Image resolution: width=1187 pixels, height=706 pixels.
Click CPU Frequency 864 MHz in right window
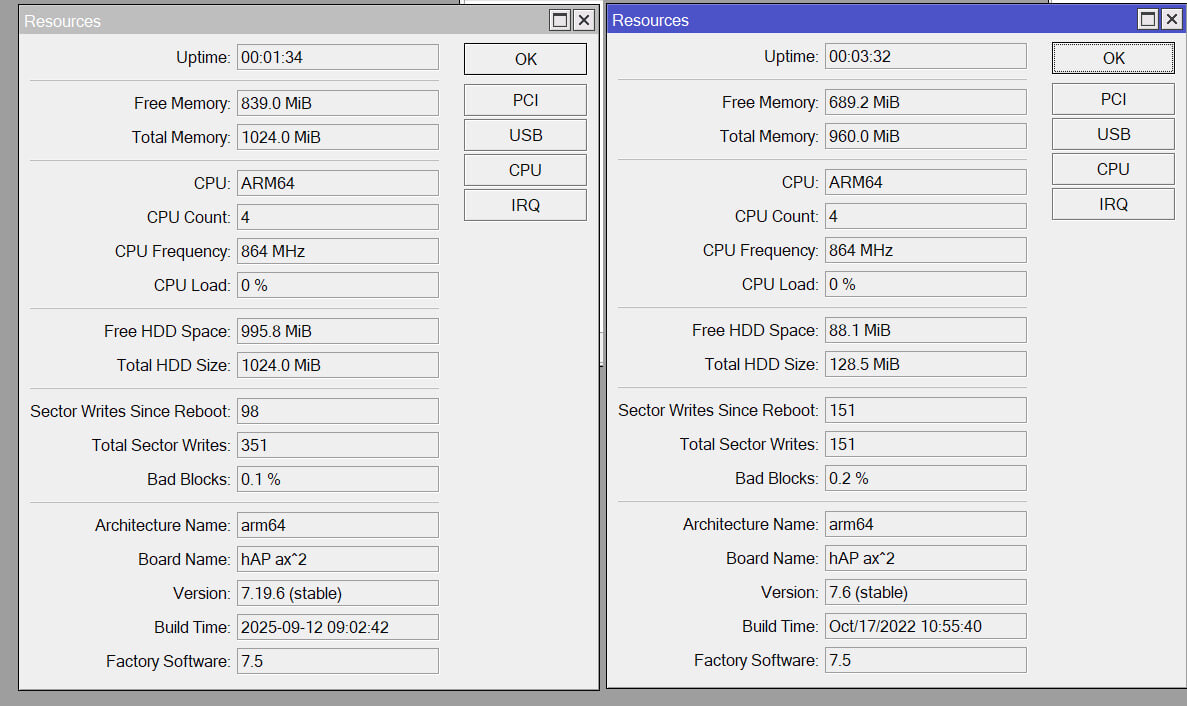926,250
